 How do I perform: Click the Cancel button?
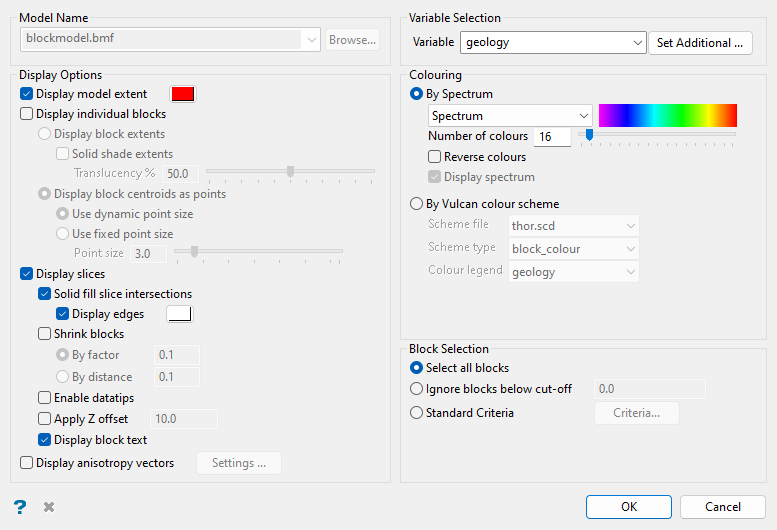(x=723, y=507)
